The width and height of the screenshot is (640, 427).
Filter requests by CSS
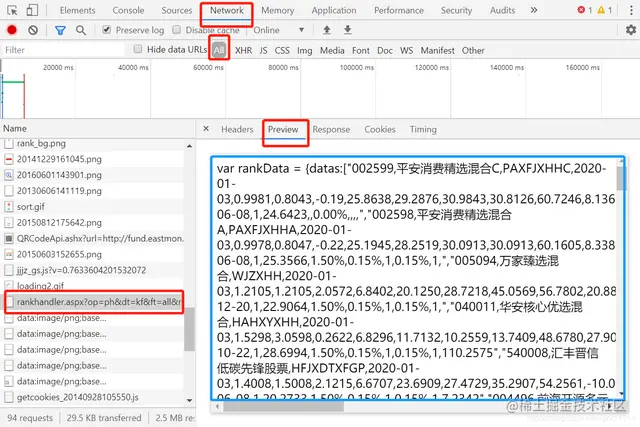click(282, 50)
